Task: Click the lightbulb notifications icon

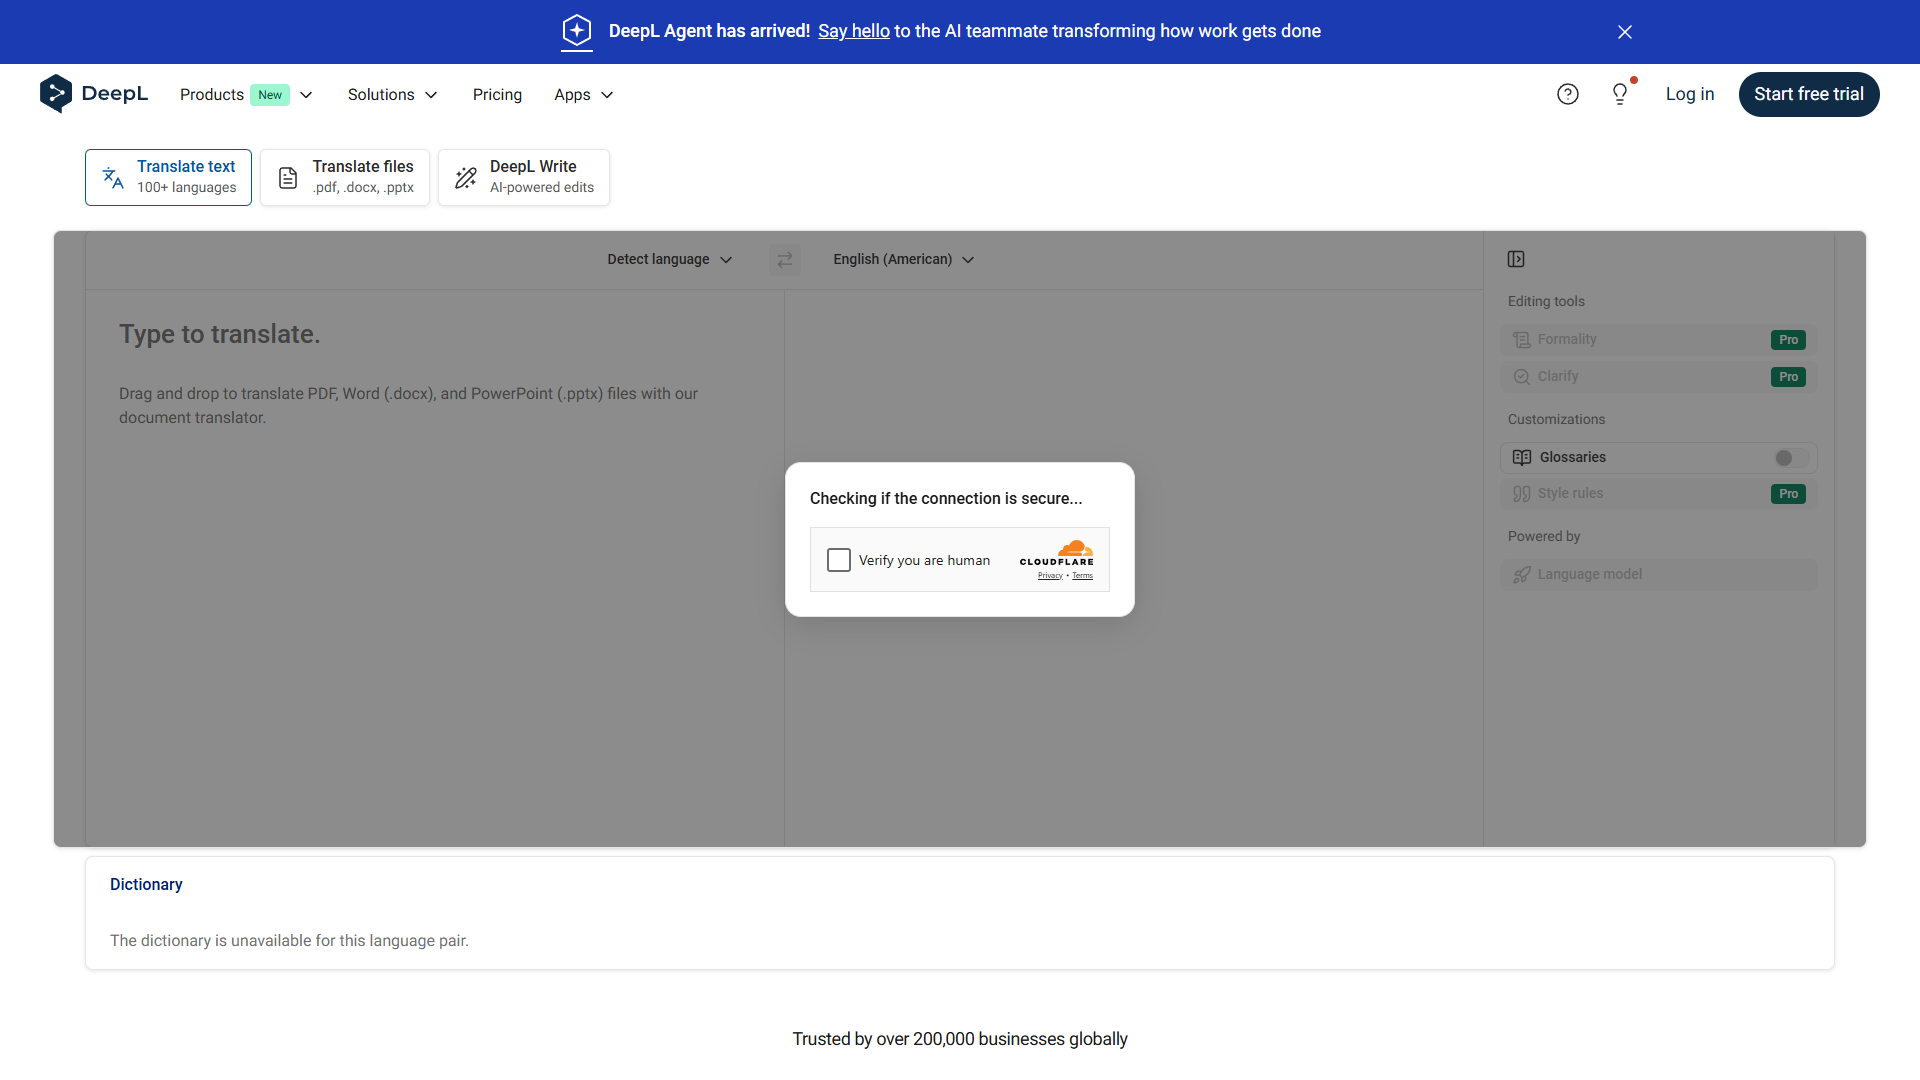Action: (1620, 94)
